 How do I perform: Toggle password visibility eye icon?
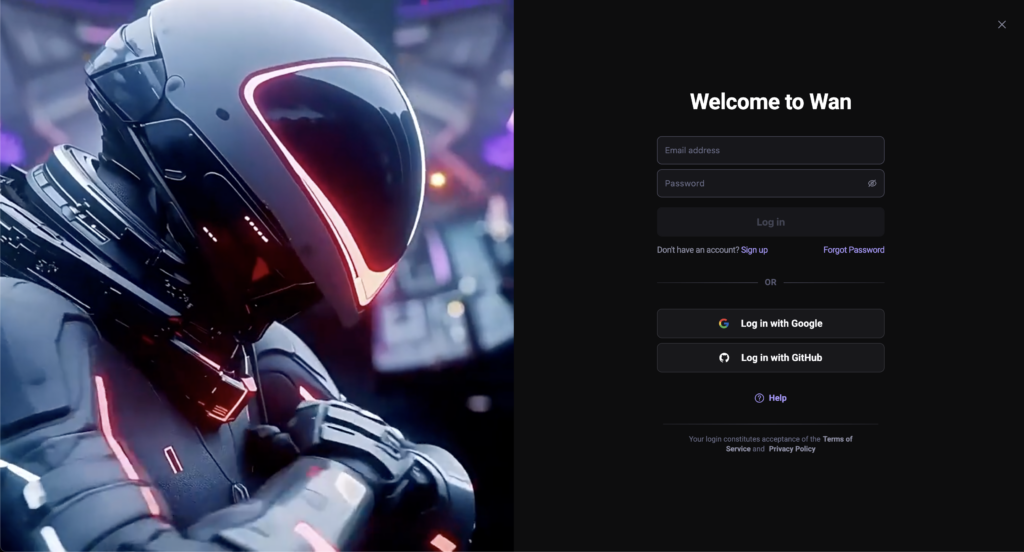[872, 184]
